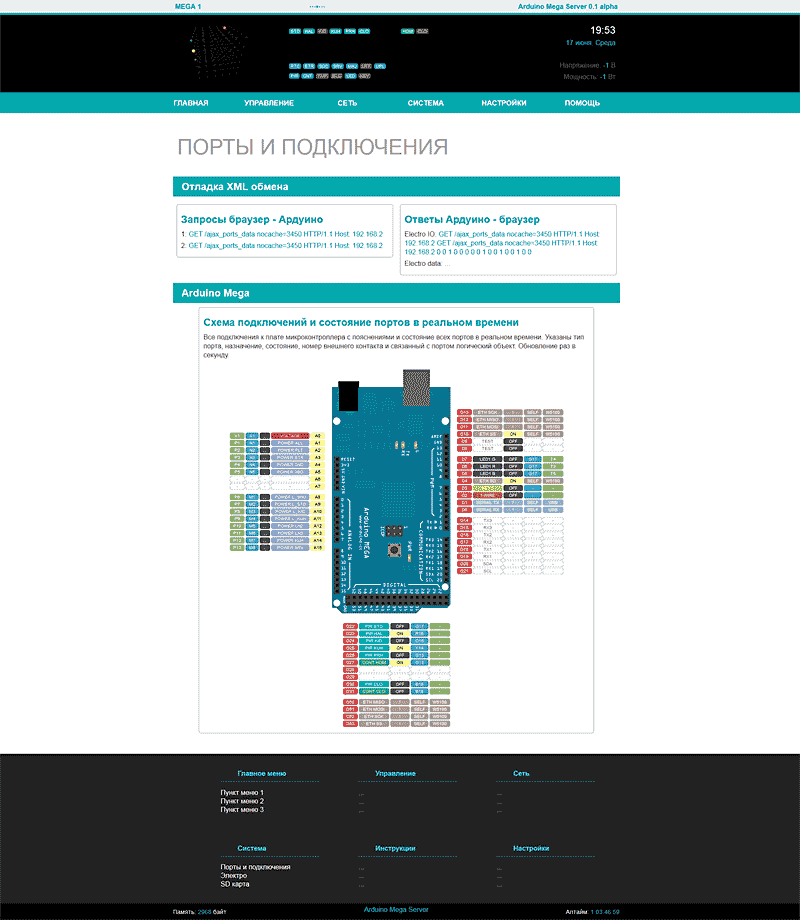Image resolution: width=800 pixels, height=920 pixels.
Task: Click the POWER ALL badge beside A1
Action: click(290, 443)
